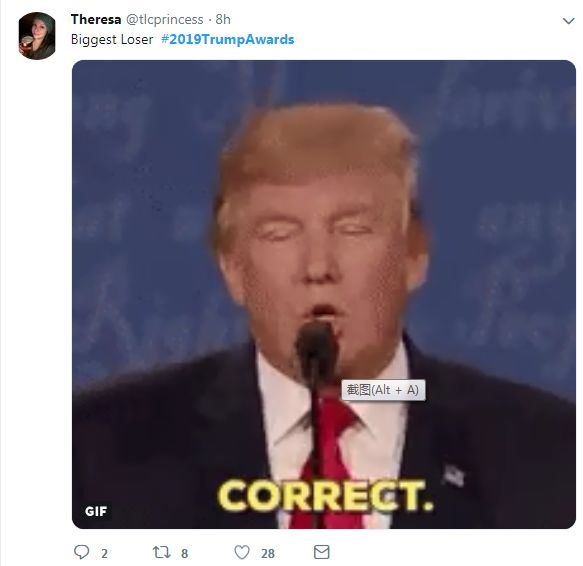Click the reply speech bubble icon

coord(81,552)
